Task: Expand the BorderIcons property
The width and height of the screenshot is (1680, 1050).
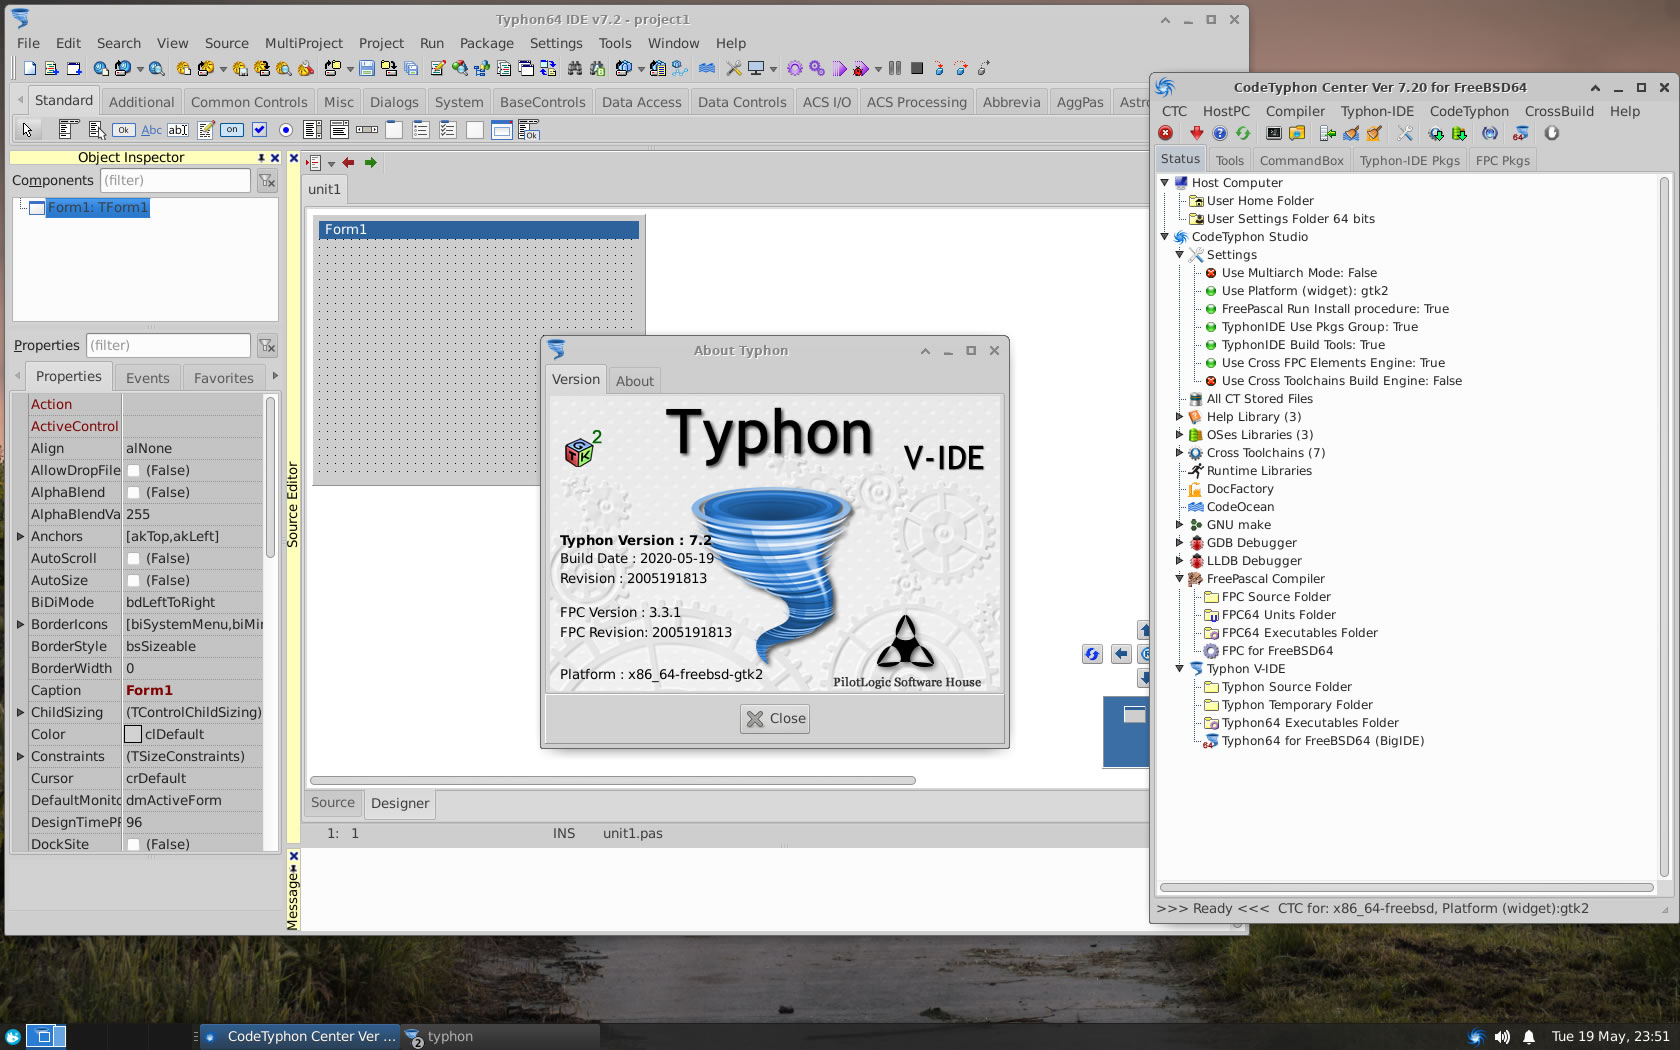Action: (20, 625)
